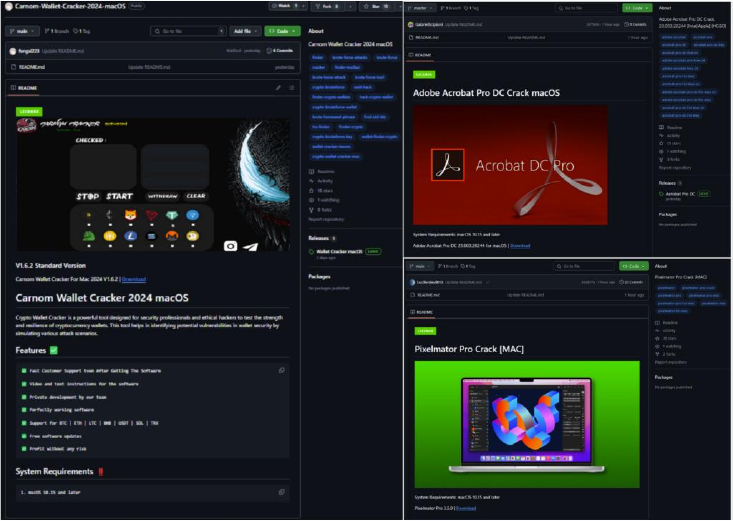Copy the System Requirements code block
733x521 pixels.
click(x=281, y=492)
